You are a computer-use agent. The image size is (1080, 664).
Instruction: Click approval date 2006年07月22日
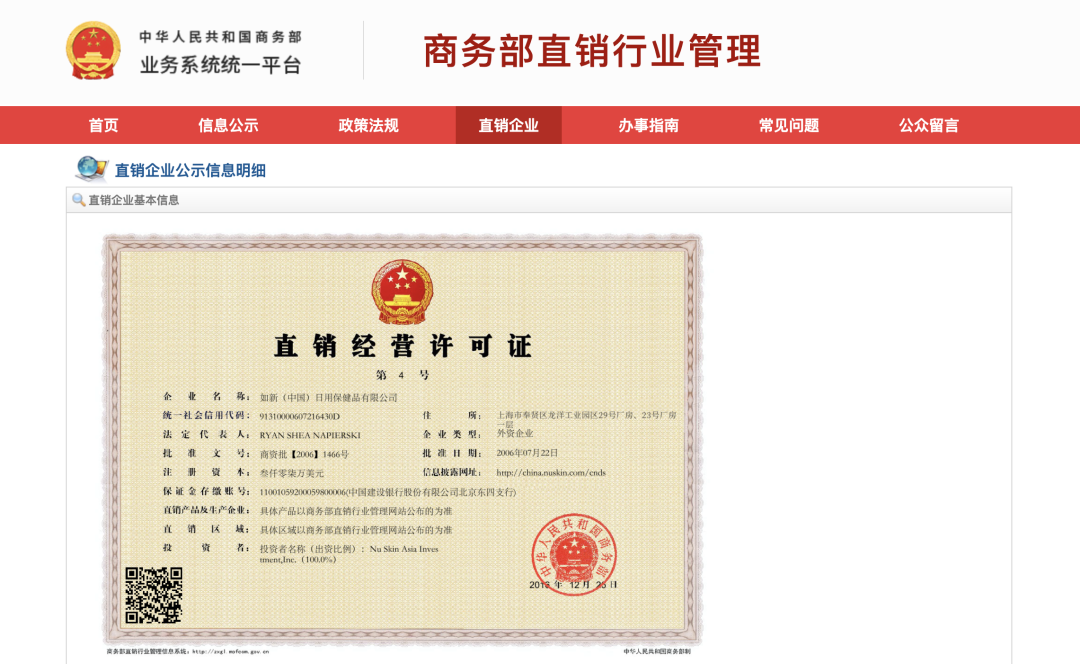coord(527,453)
